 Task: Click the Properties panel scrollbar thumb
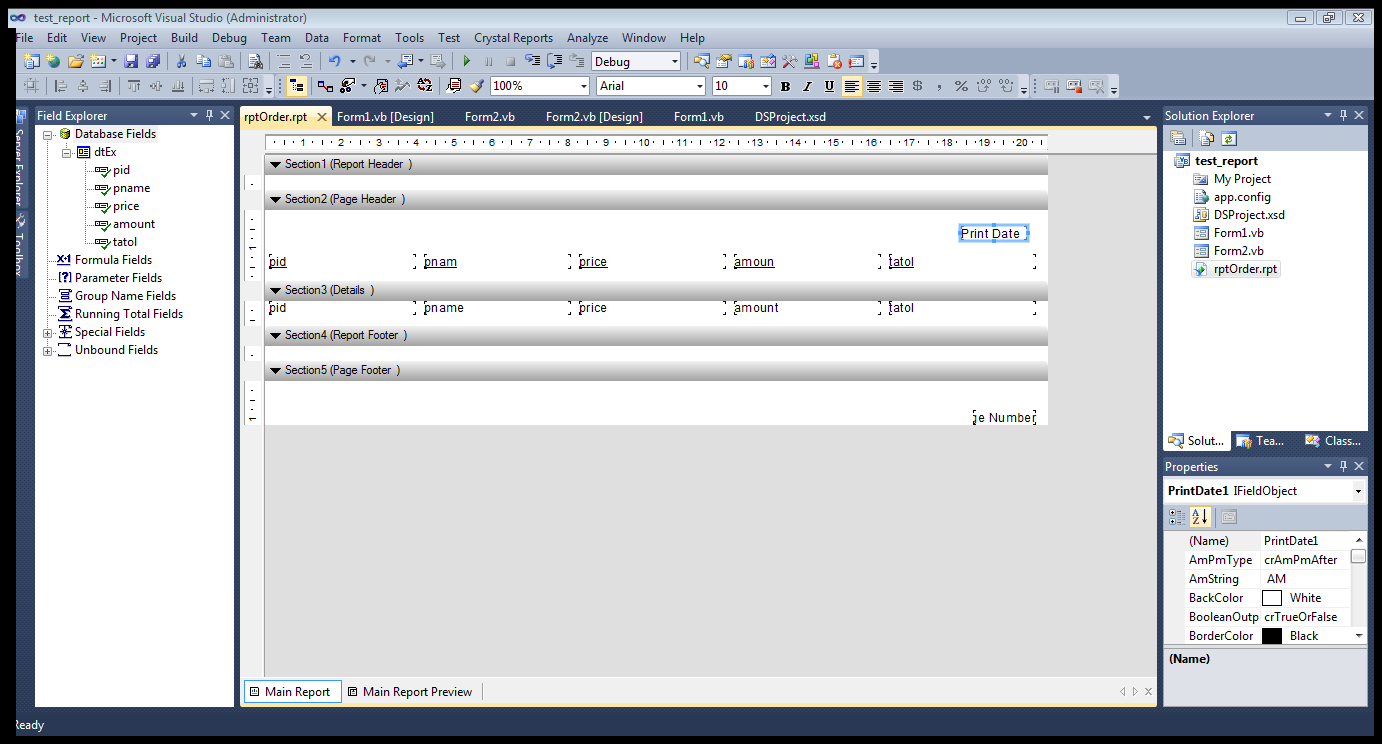pos(1358,556)
